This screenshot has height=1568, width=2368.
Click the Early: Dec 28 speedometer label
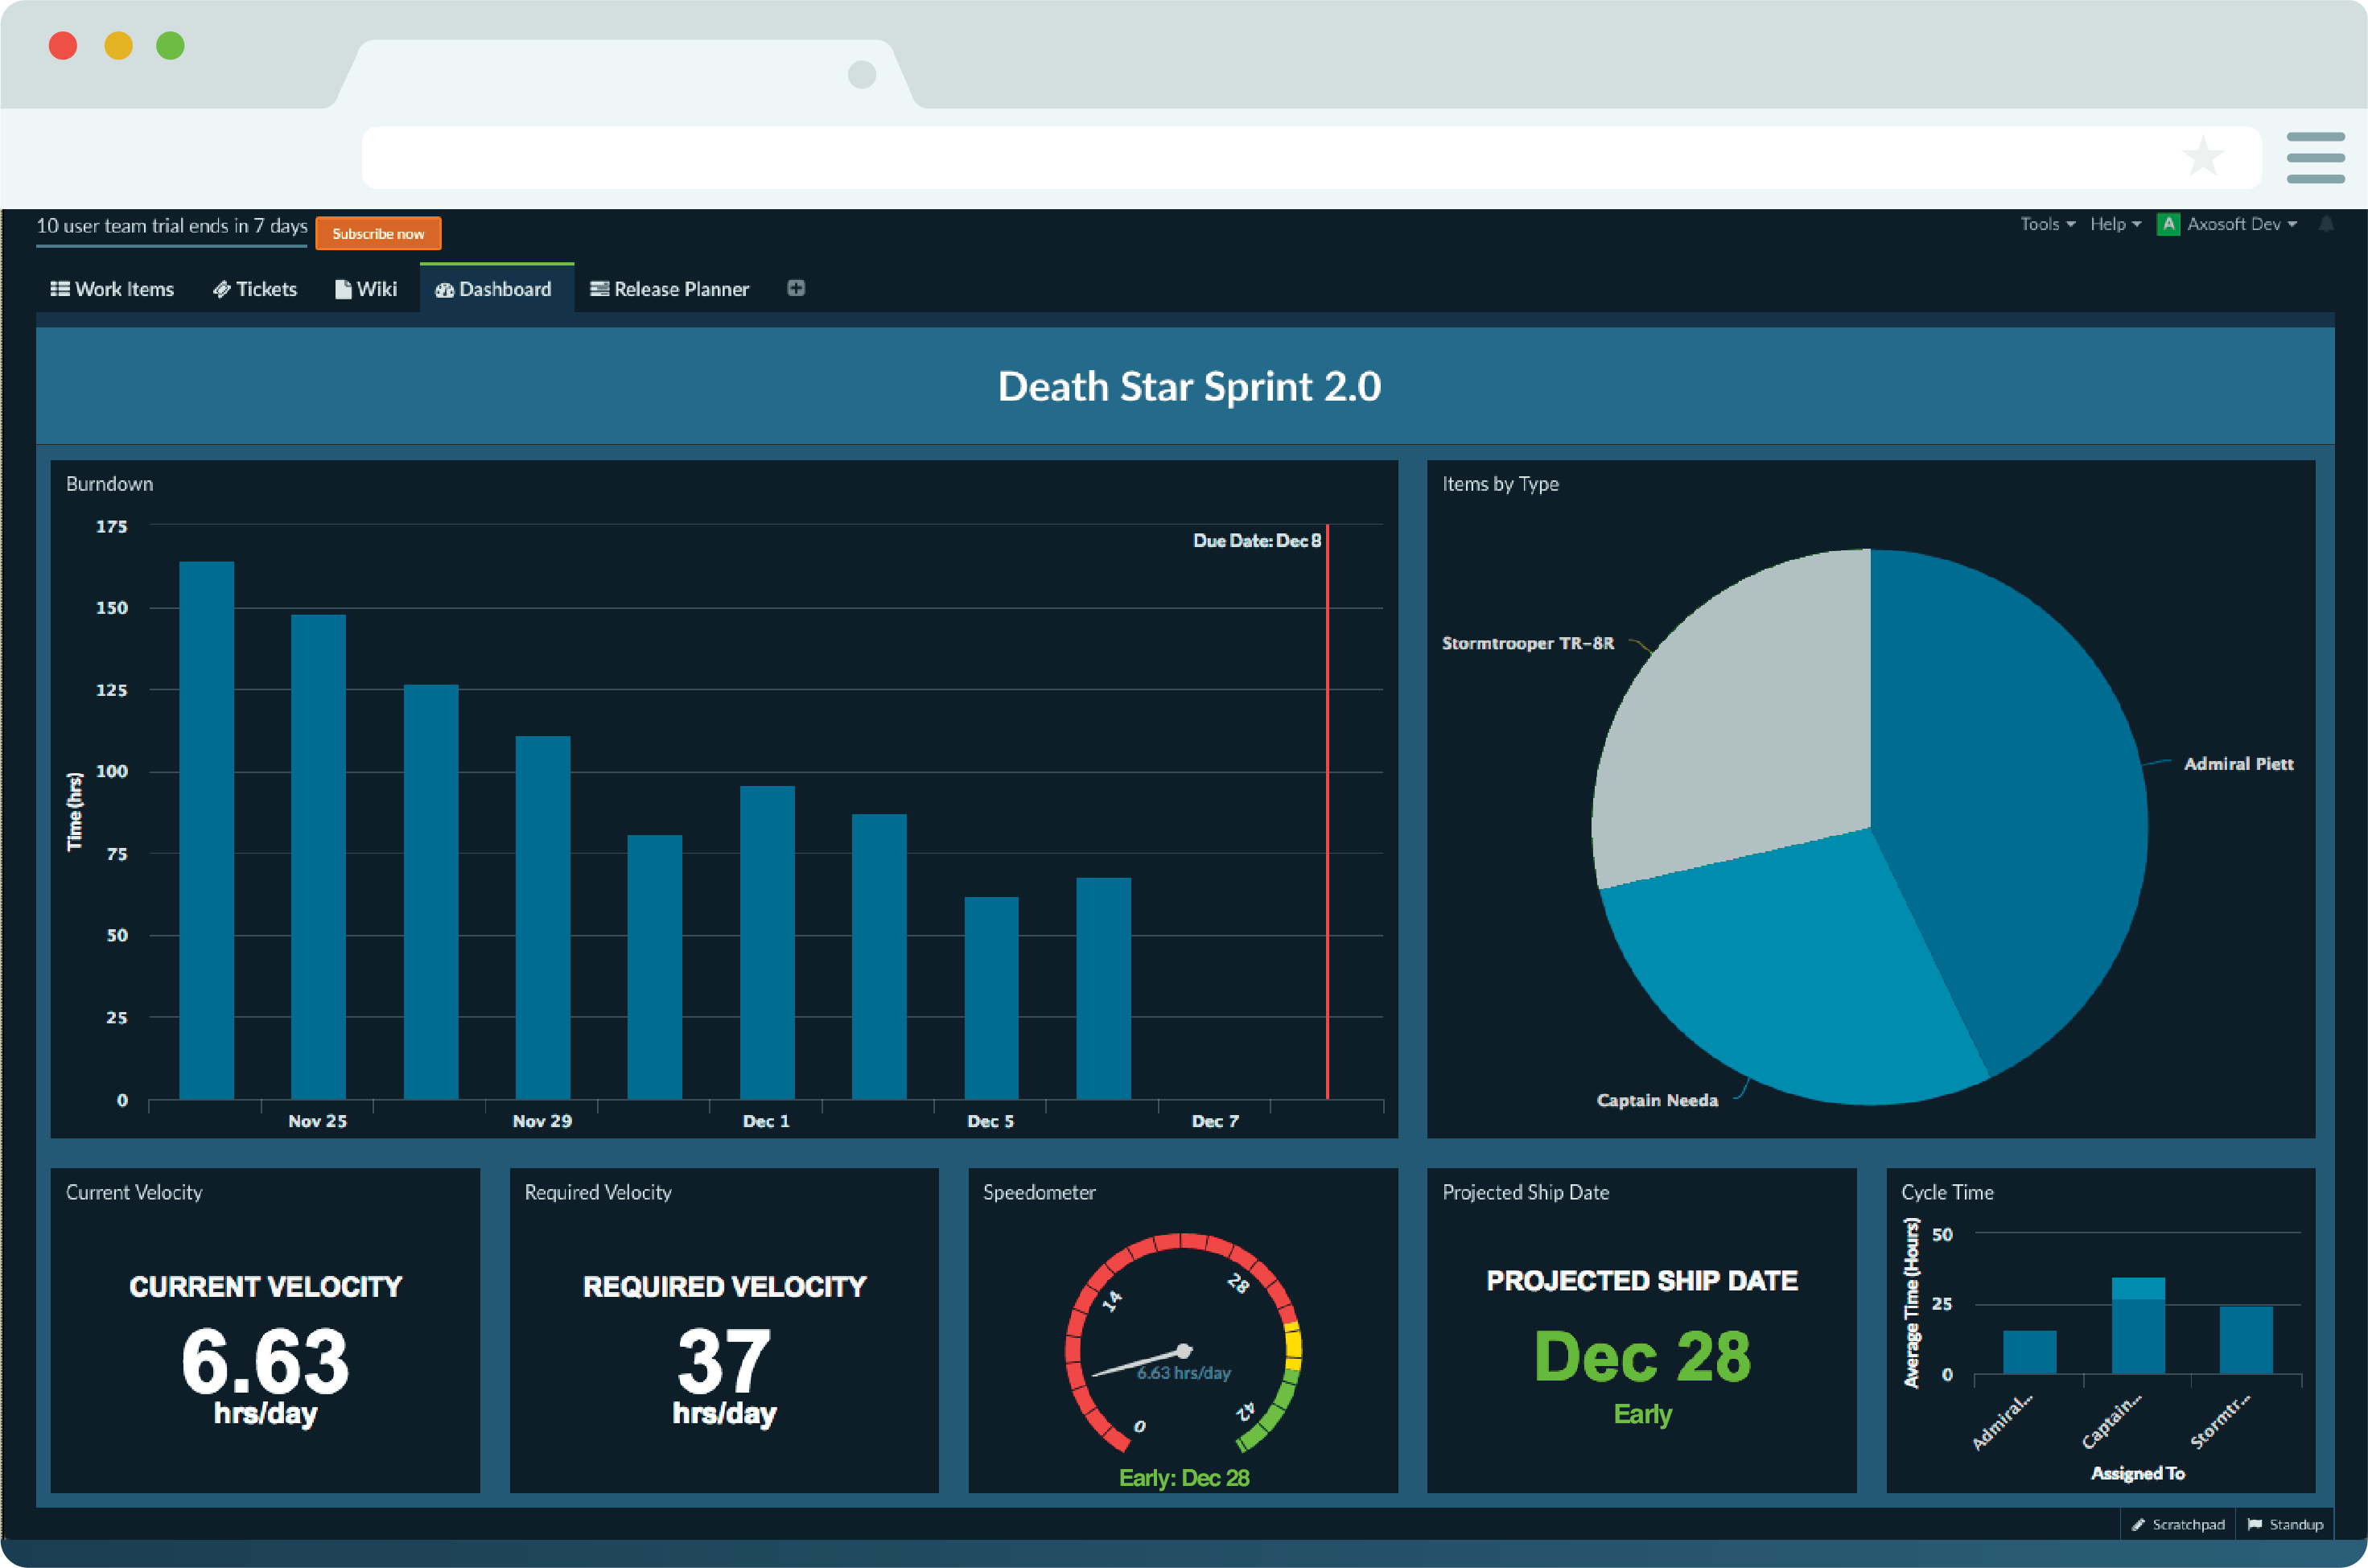(x=1183, y=1478)
